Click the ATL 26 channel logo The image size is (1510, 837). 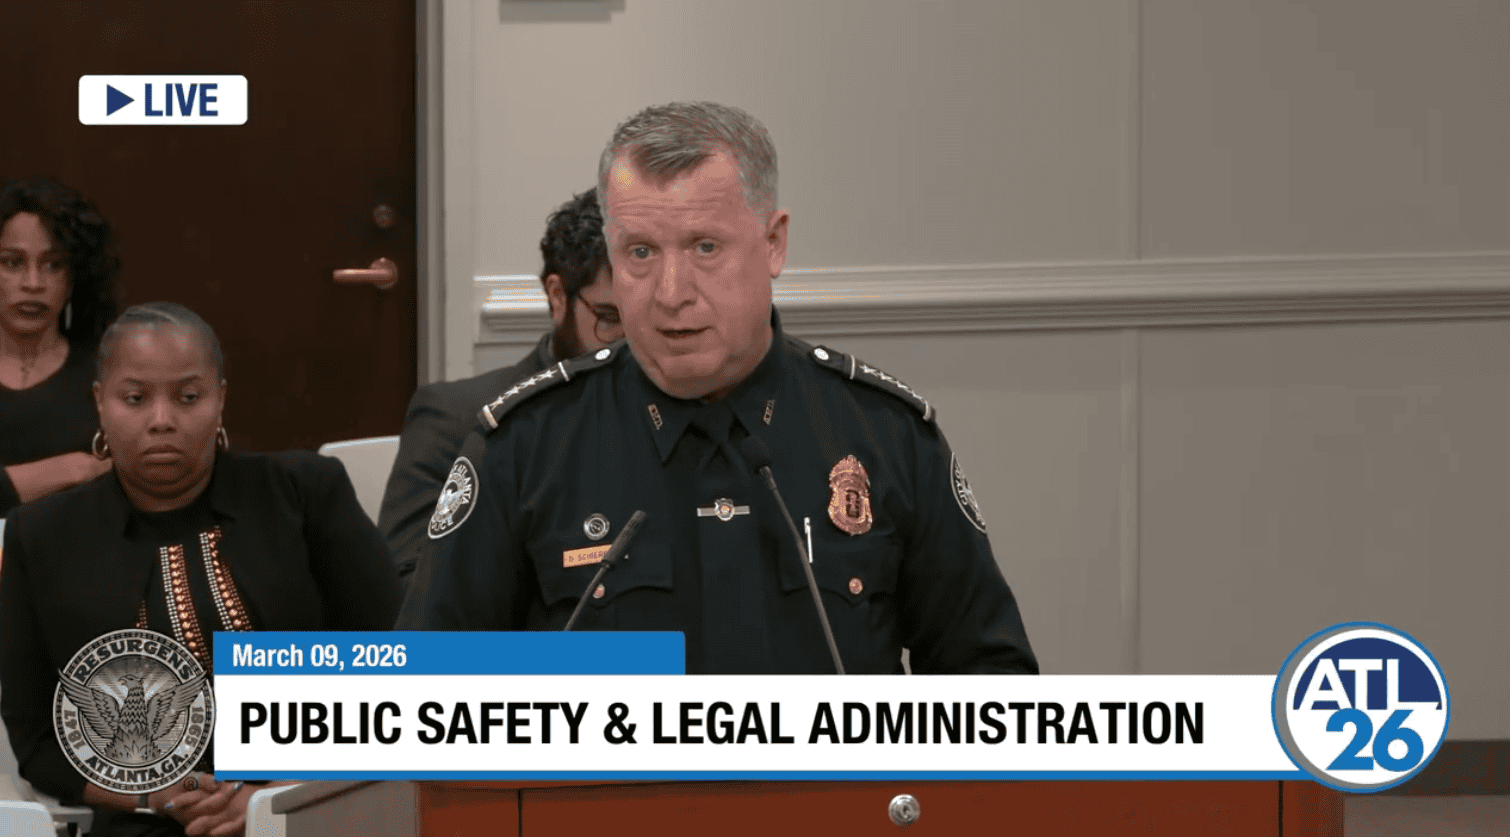click(1360, 707)
